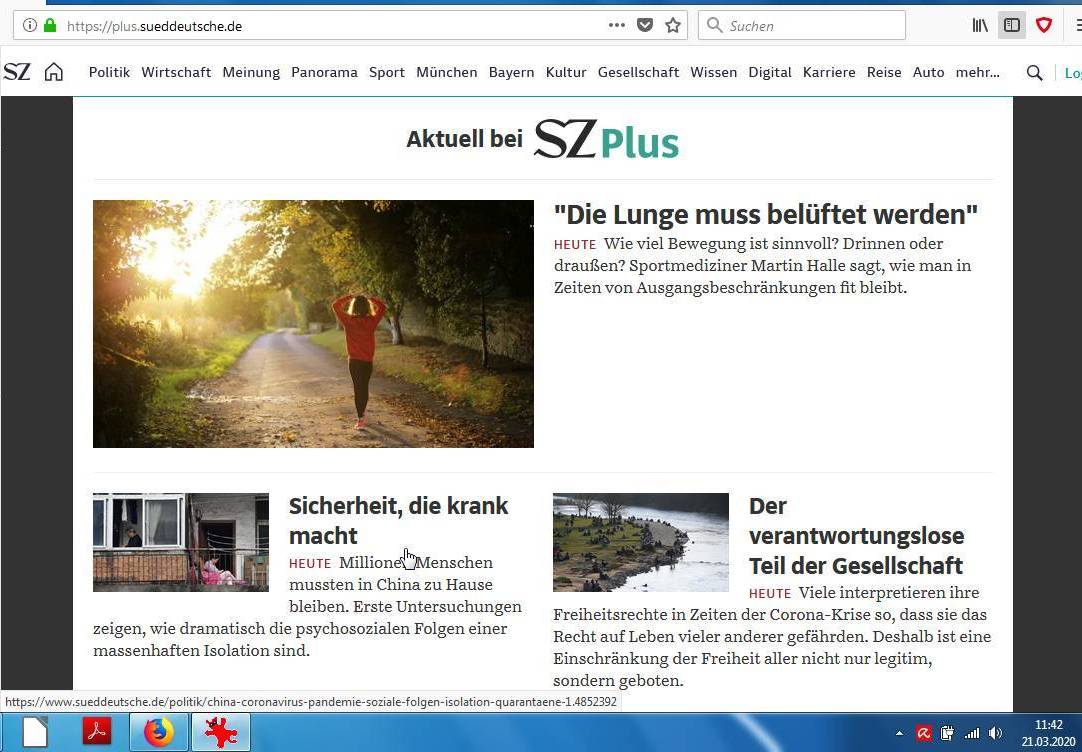Open Adobe Acrobat Reader from the taskbar

coord(97,732)
